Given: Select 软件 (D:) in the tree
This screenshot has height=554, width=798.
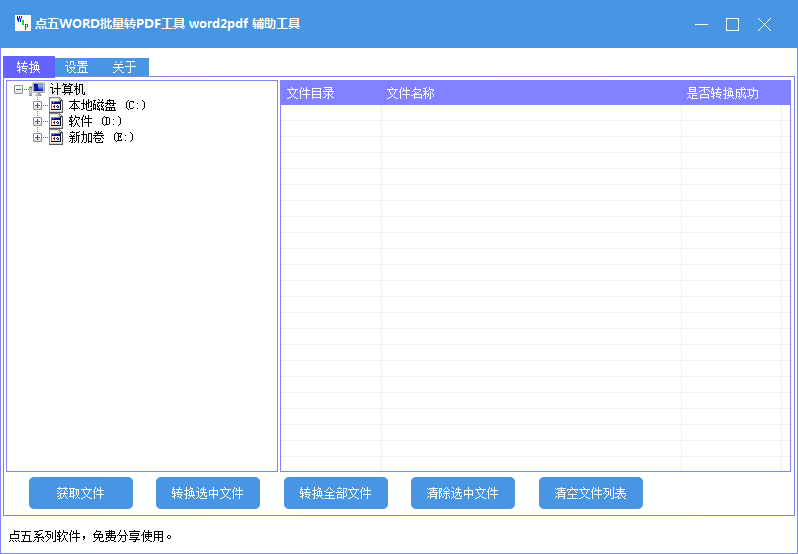Looking at the screenshot, I should (x=95, y=122).
